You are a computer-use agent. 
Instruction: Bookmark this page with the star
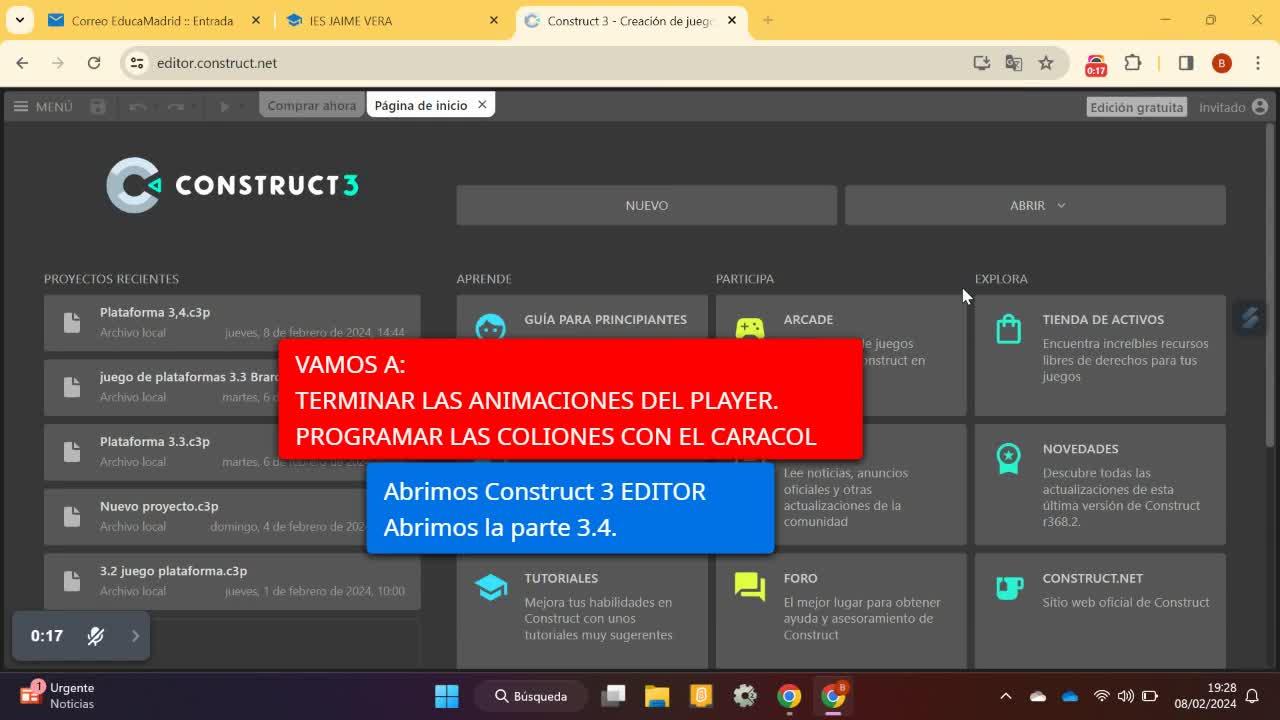[x=1046, y=63]
